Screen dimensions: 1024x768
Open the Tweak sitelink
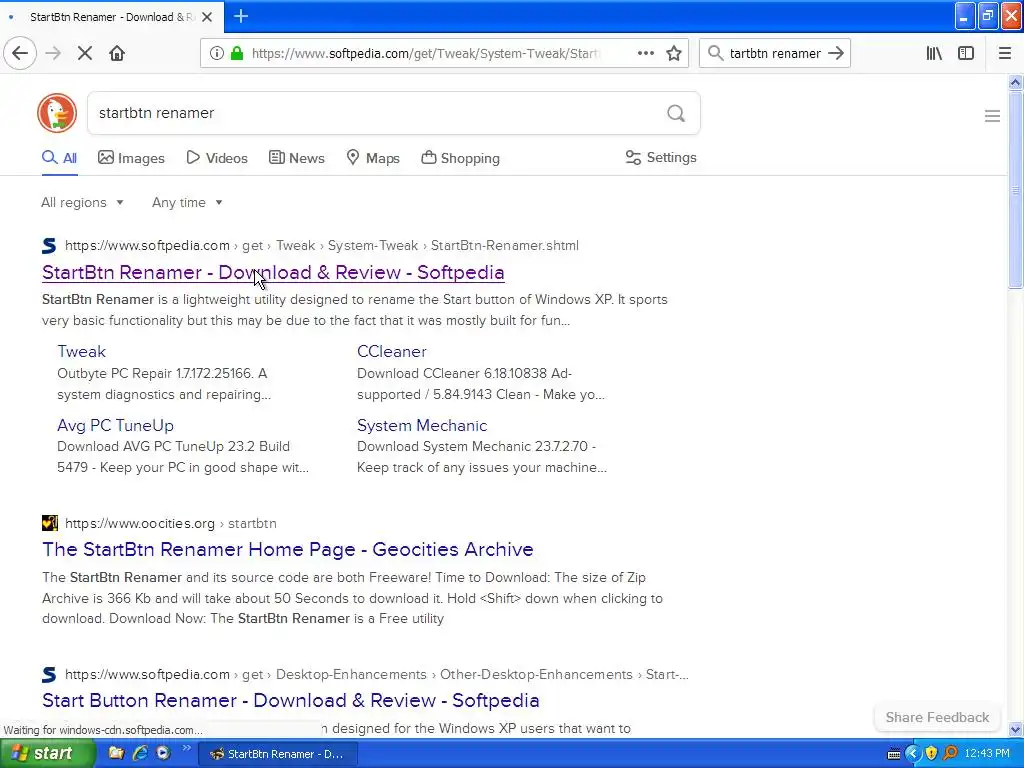(x=82, y=351)
